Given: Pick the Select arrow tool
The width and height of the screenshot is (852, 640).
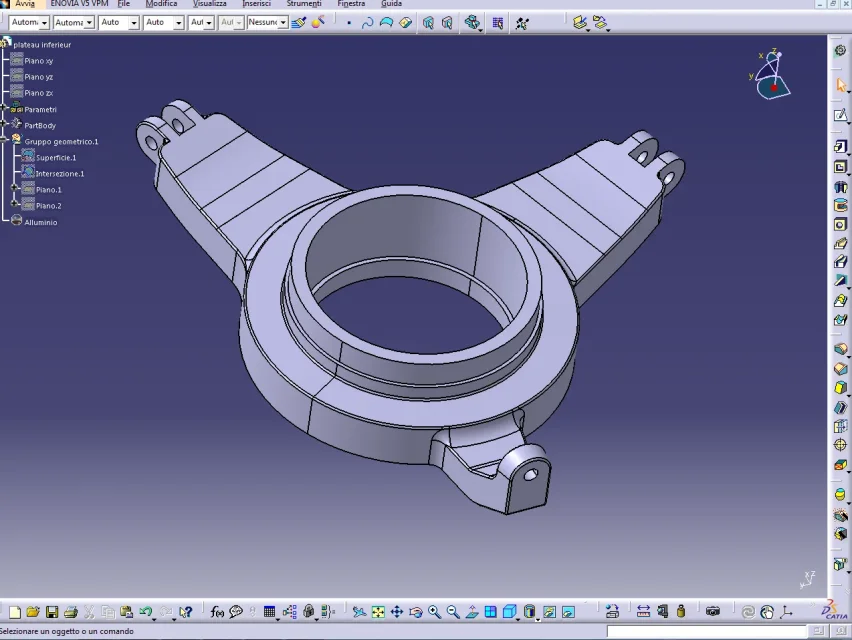Looking at the screenshot, I should tap(841, 85).
